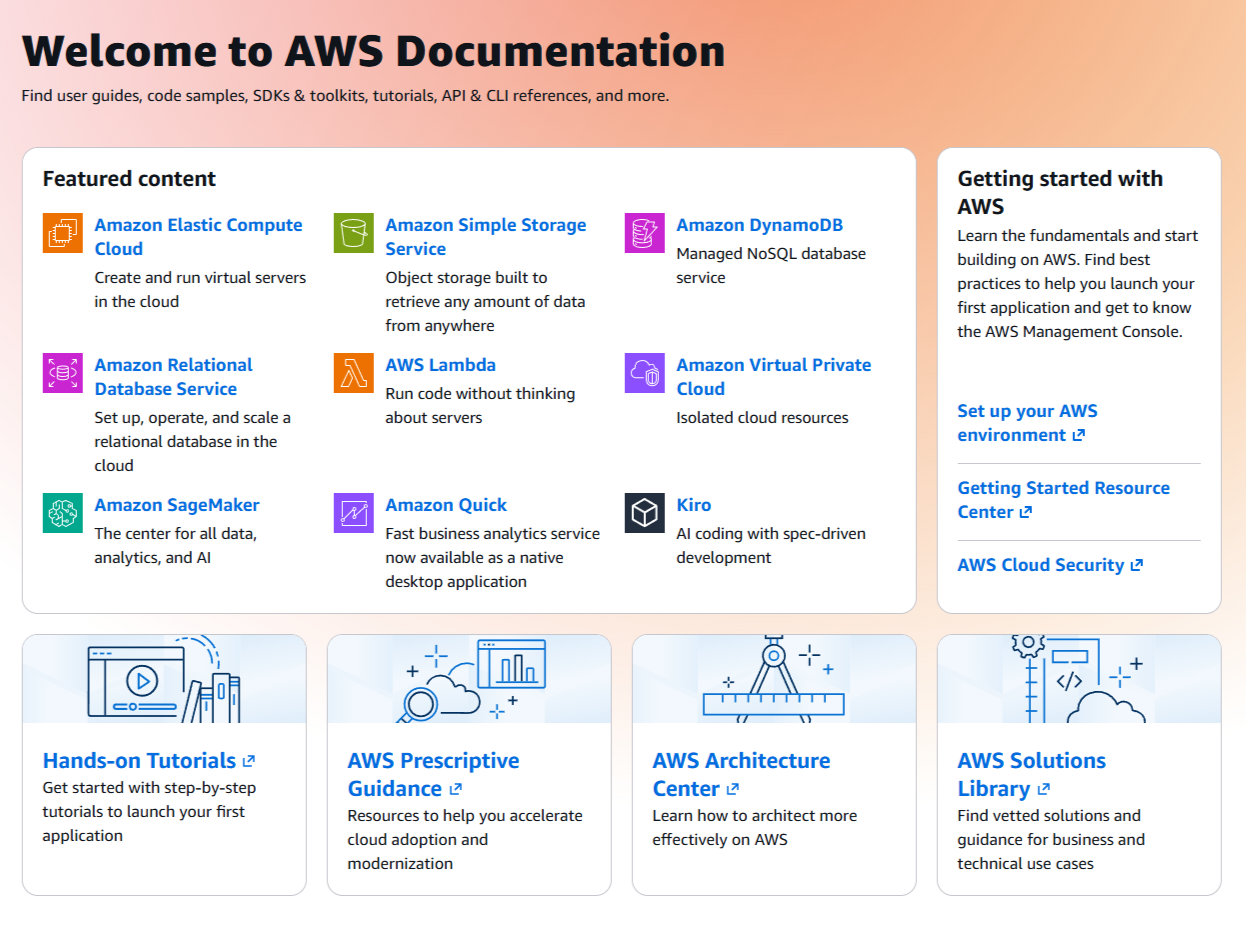Click the orange Amazon EC2 service icon
Screen dimensions: 1246x935
click(x=63, y=233)
